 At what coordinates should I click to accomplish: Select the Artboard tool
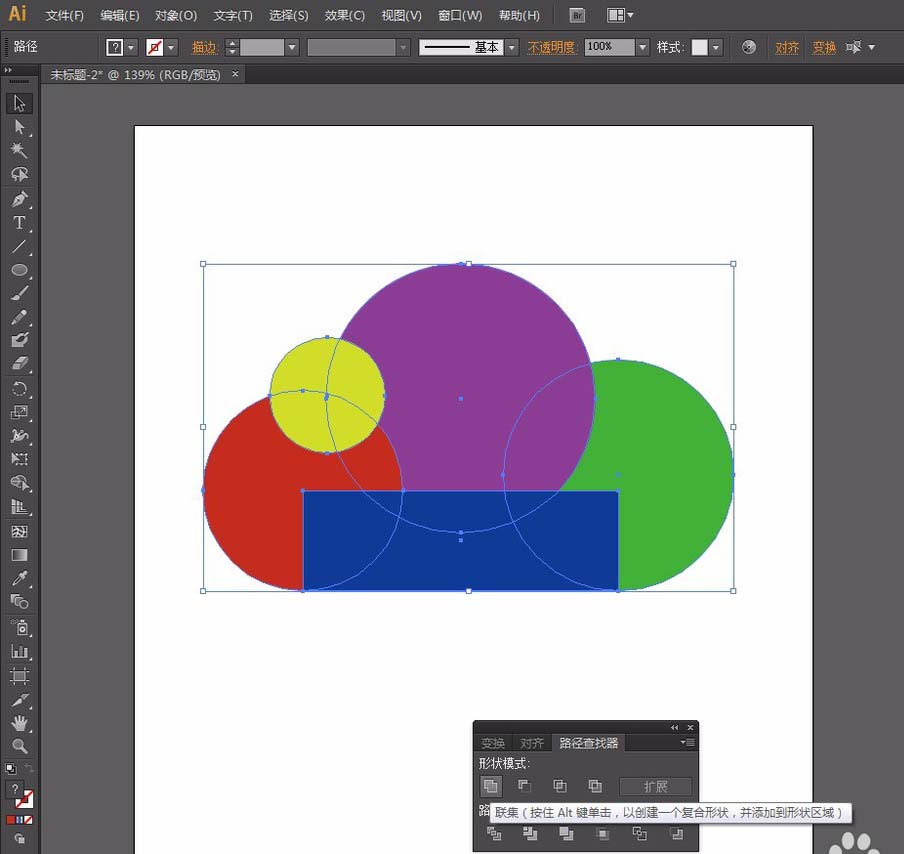click(20, 675)
